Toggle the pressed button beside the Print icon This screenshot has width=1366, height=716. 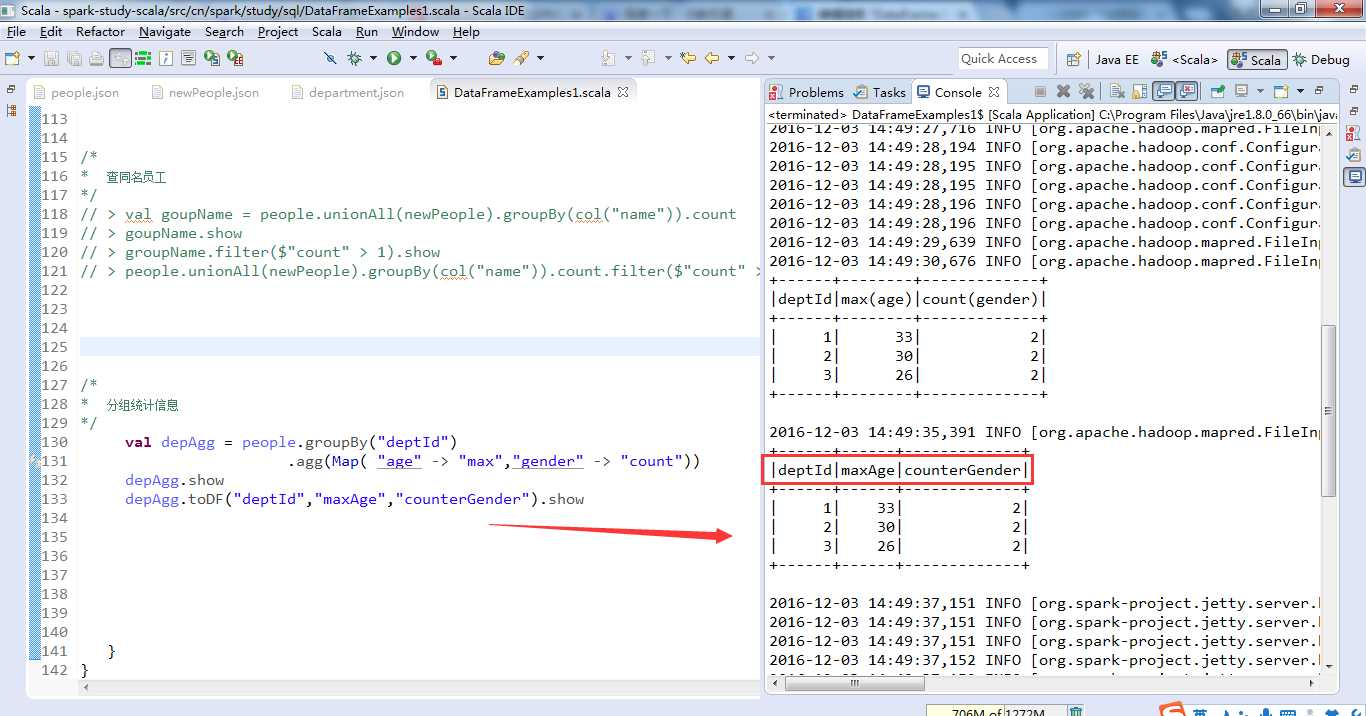(x=120, y=58)
